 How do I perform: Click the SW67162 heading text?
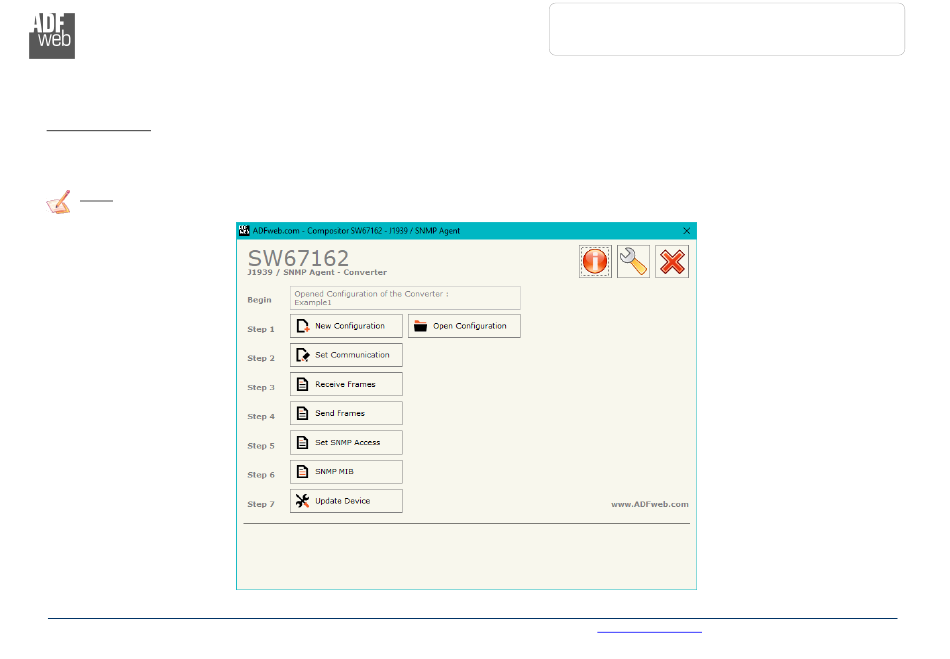pyautogui.click(x=298, y=258)
